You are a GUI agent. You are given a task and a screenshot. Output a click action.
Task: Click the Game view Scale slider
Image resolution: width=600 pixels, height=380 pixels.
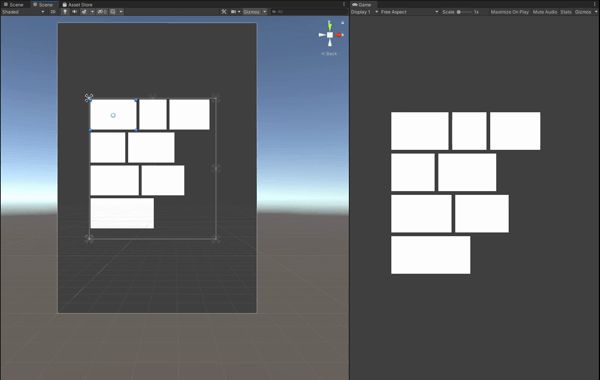tap(464, 12)
